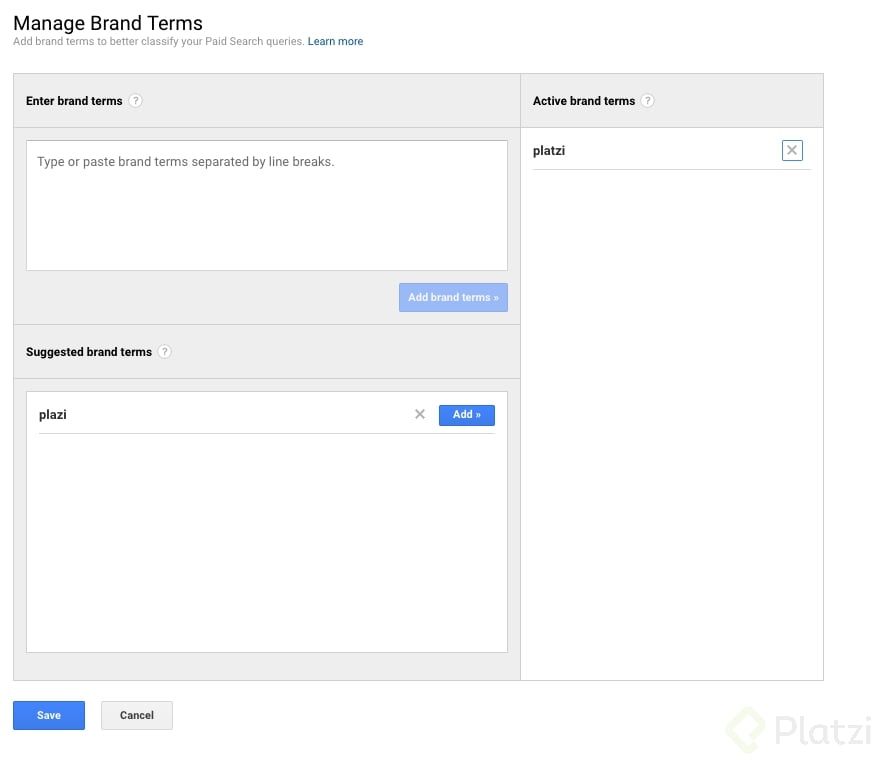Select the suggested term plazi text

pos(53,414)
